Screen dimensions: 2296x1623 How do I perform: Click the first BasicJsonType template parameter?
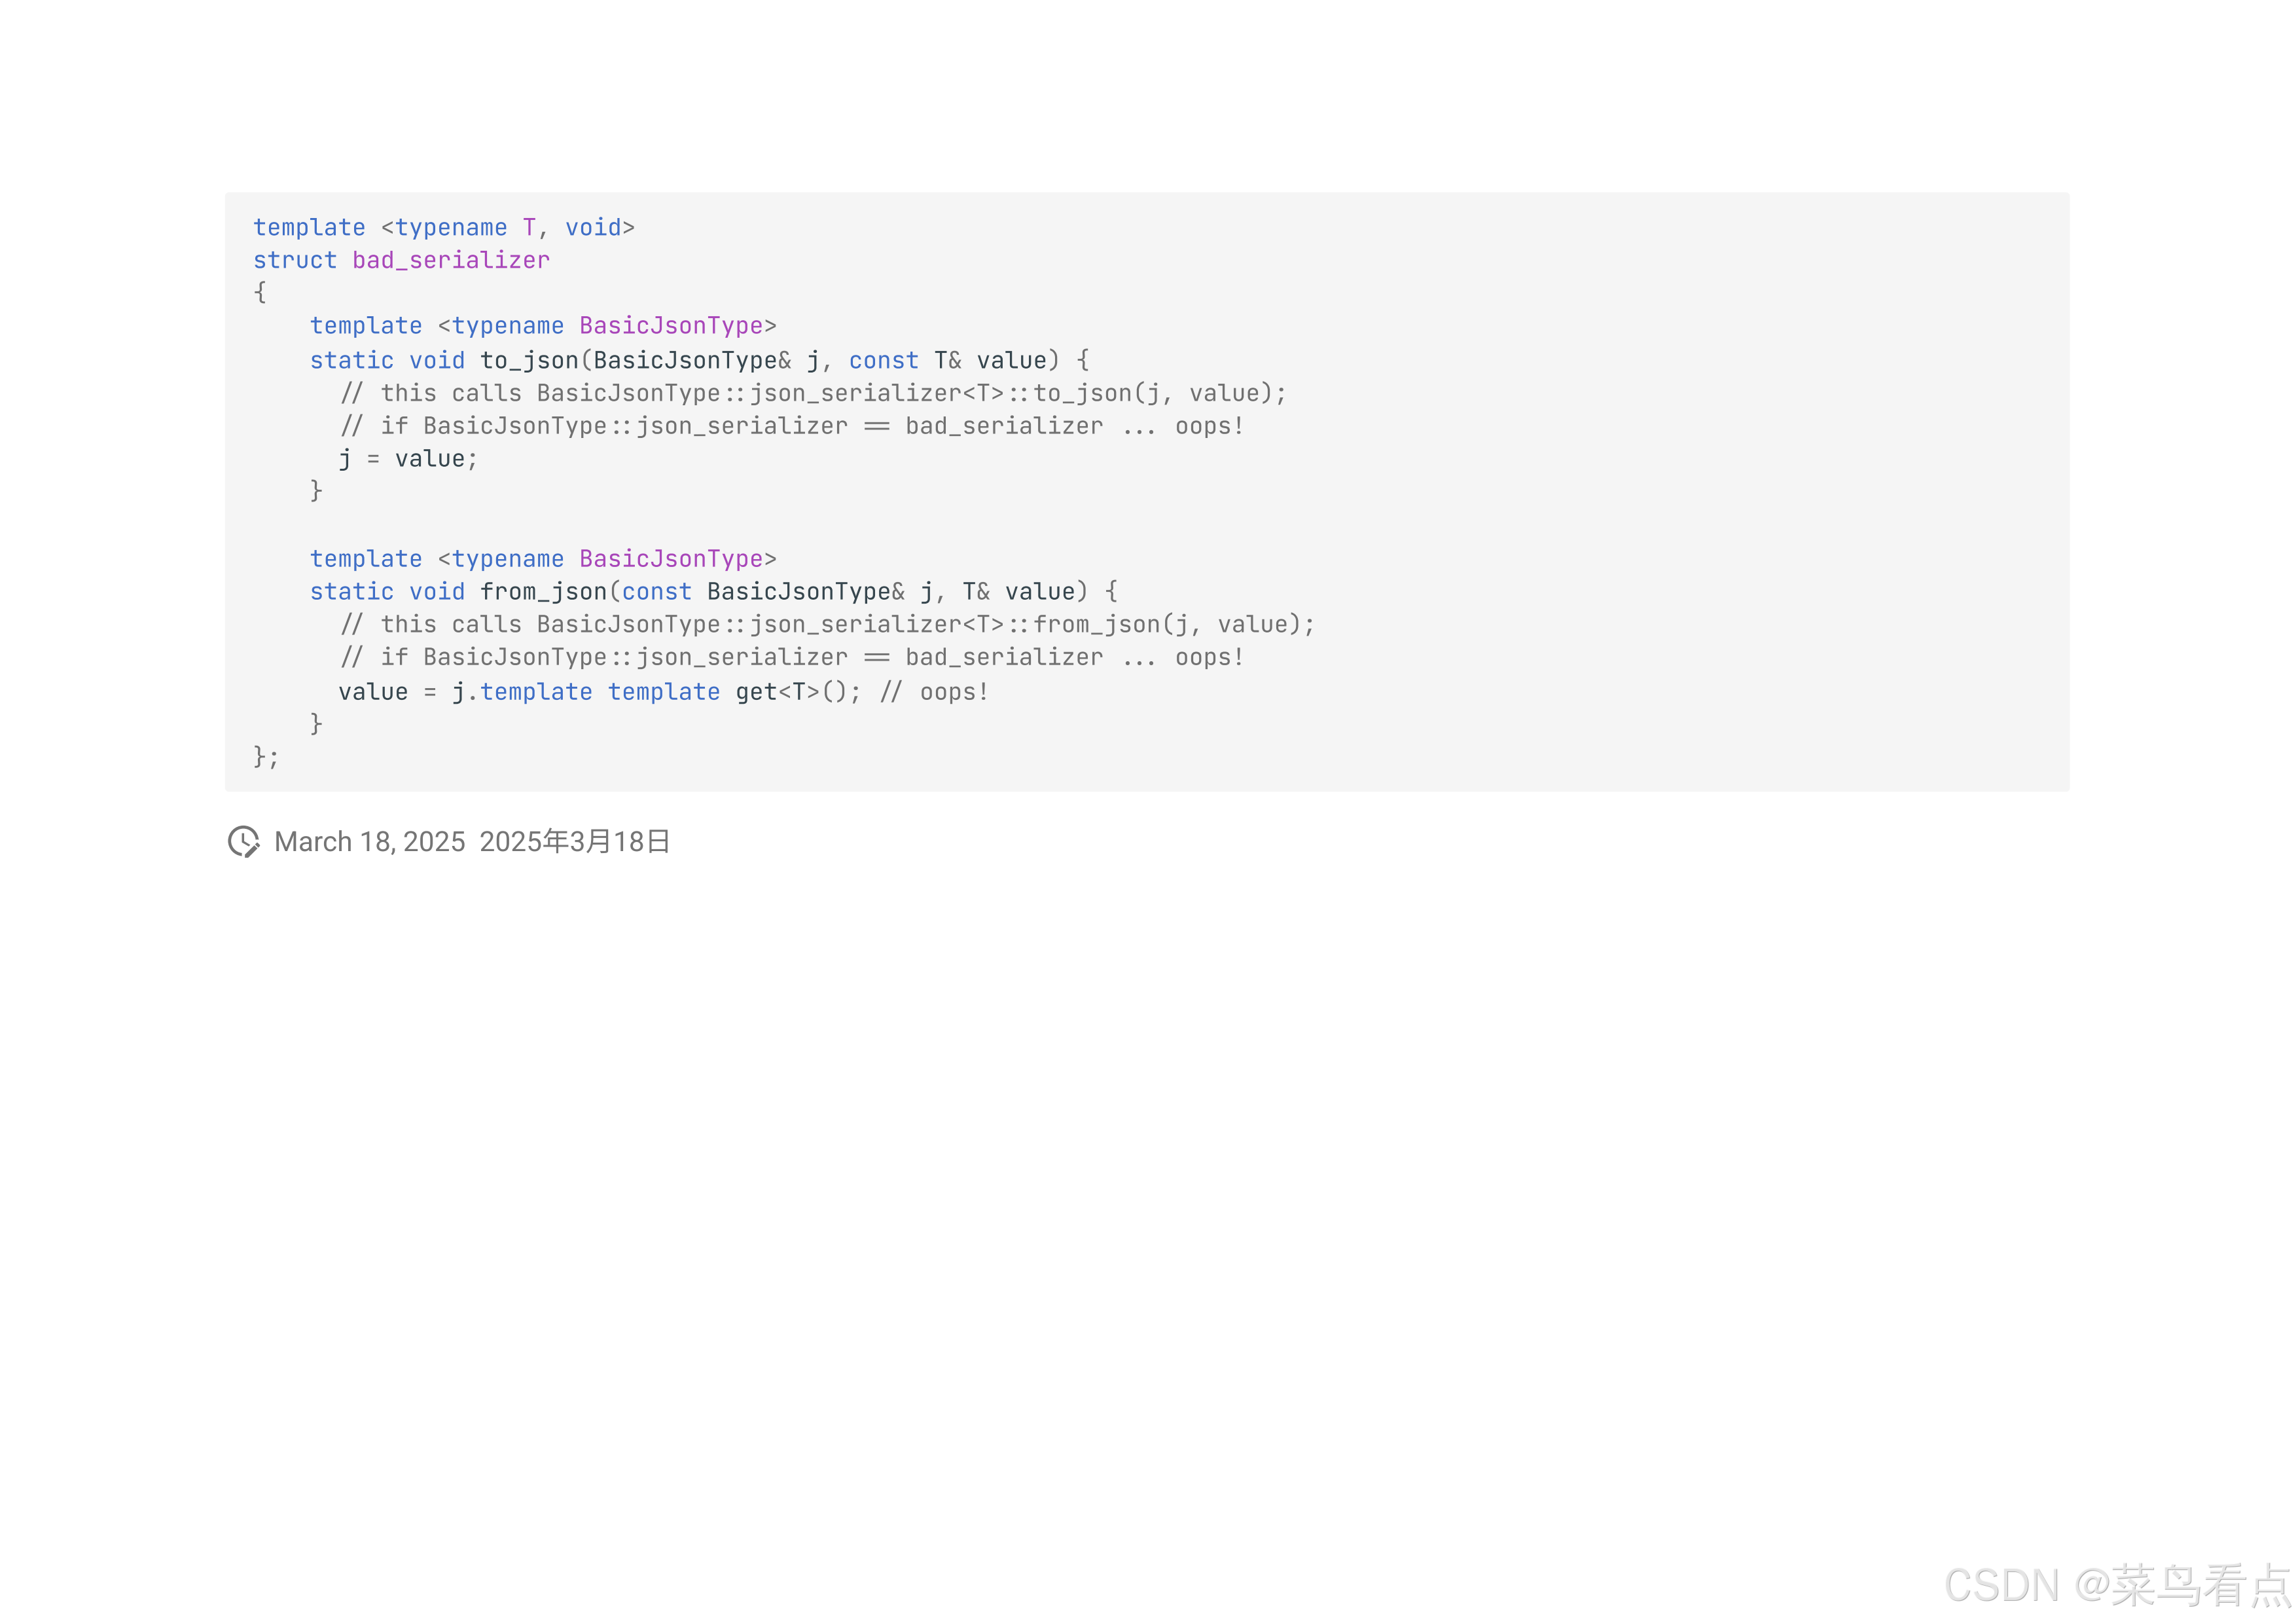pyautogui.click(x=670, y=325)
